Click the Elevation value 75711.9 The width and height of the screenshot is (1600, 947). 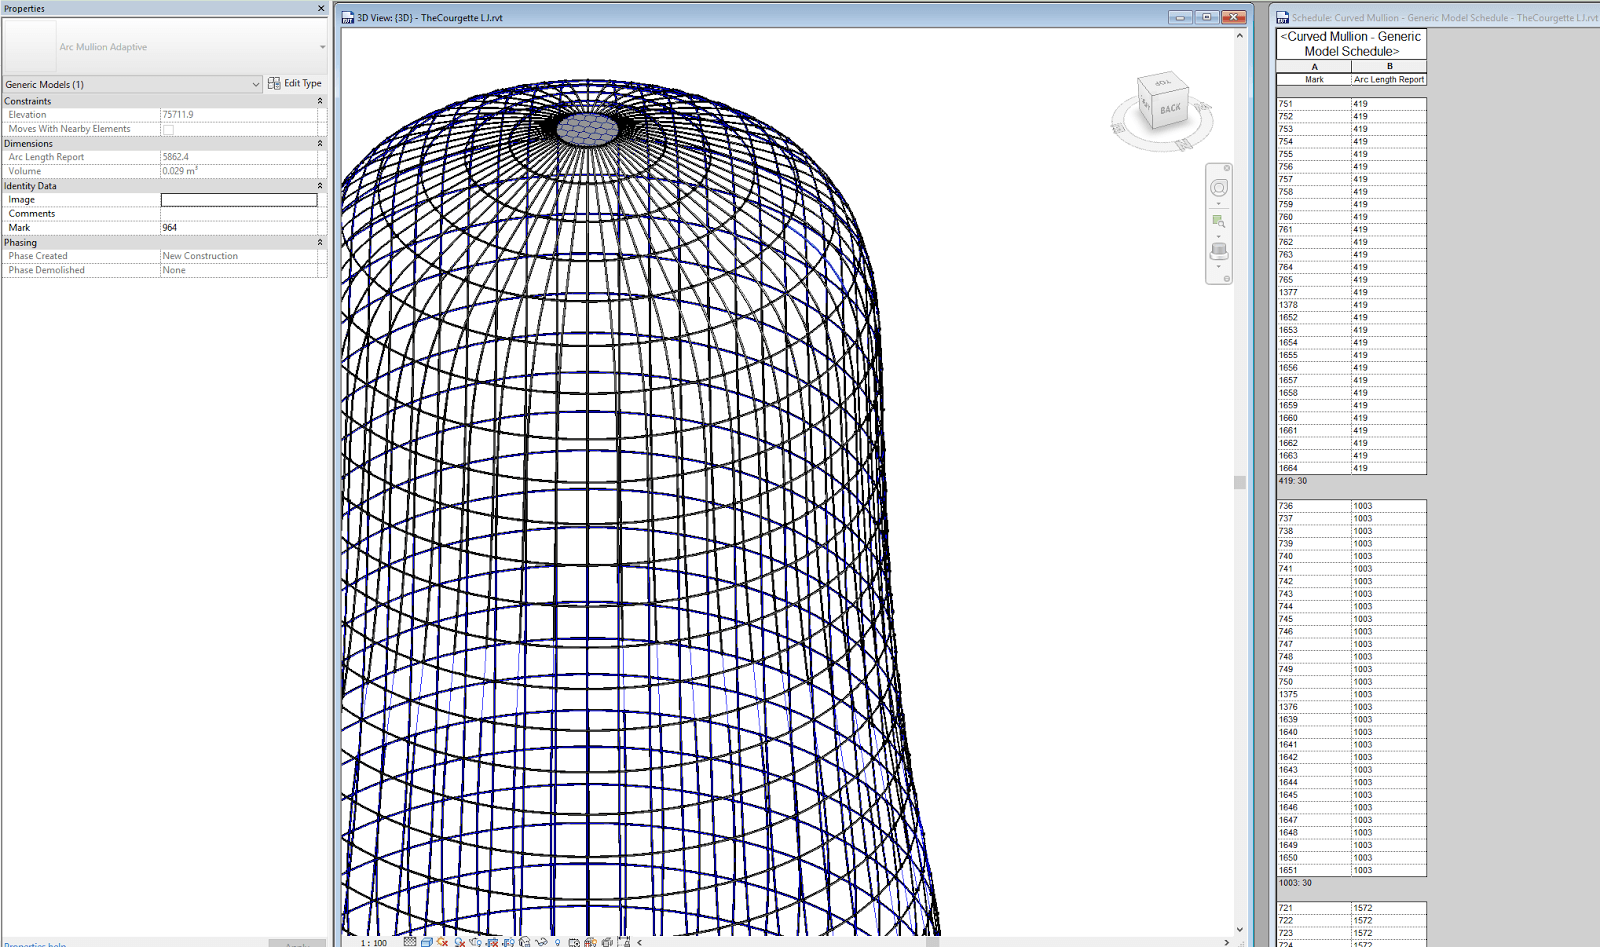point(239,115)
